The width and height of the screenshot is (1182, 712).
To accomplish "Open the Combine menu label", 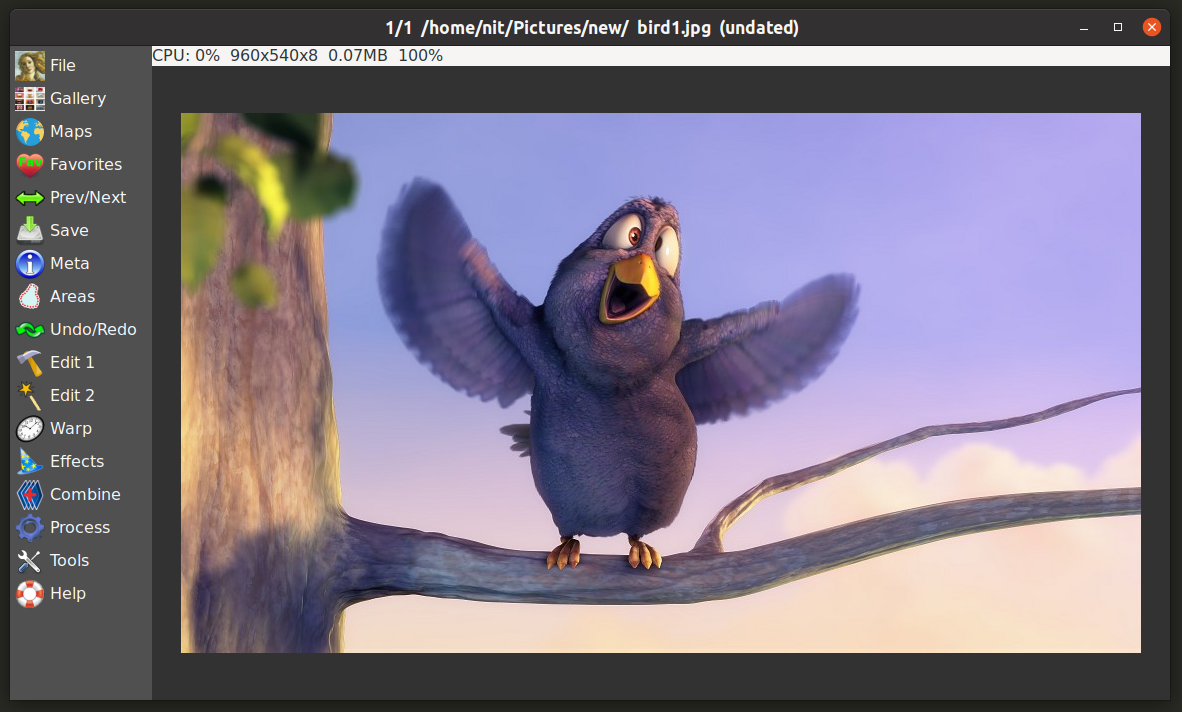I will (85, 495).
